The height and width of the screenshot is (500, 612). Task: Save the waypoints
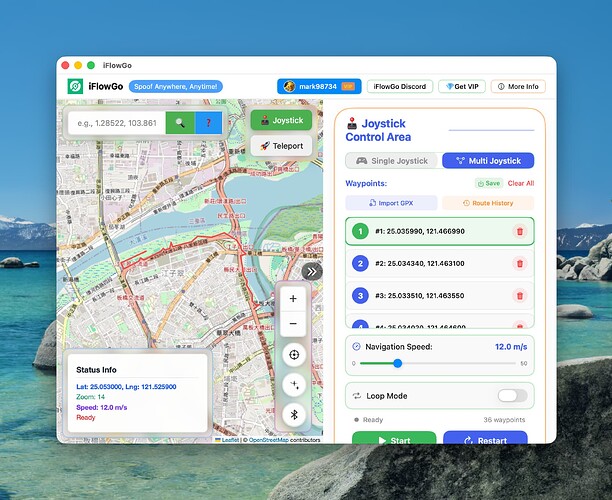(x=489, y=183)
